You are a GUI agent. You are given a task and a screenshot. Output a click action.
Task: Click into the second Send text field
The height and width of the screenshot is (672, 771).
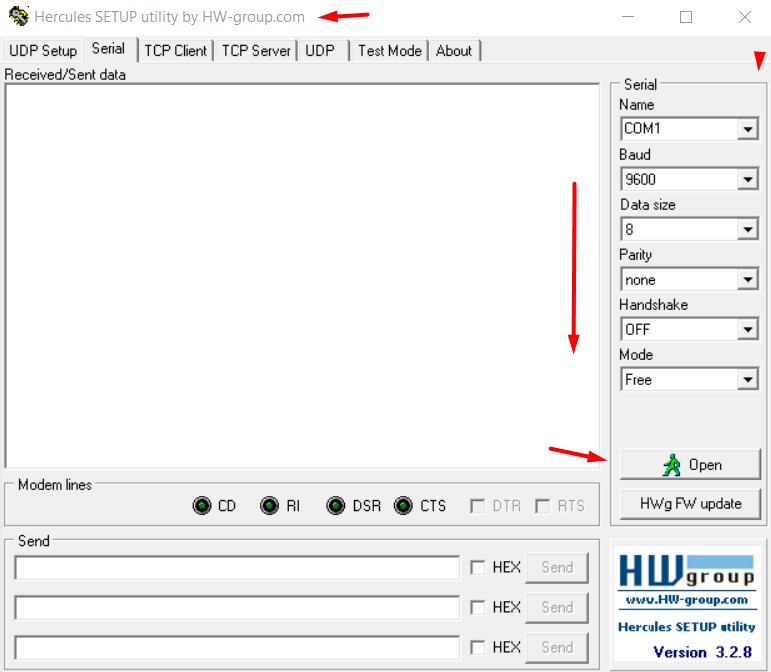click(x=237, y=608)
